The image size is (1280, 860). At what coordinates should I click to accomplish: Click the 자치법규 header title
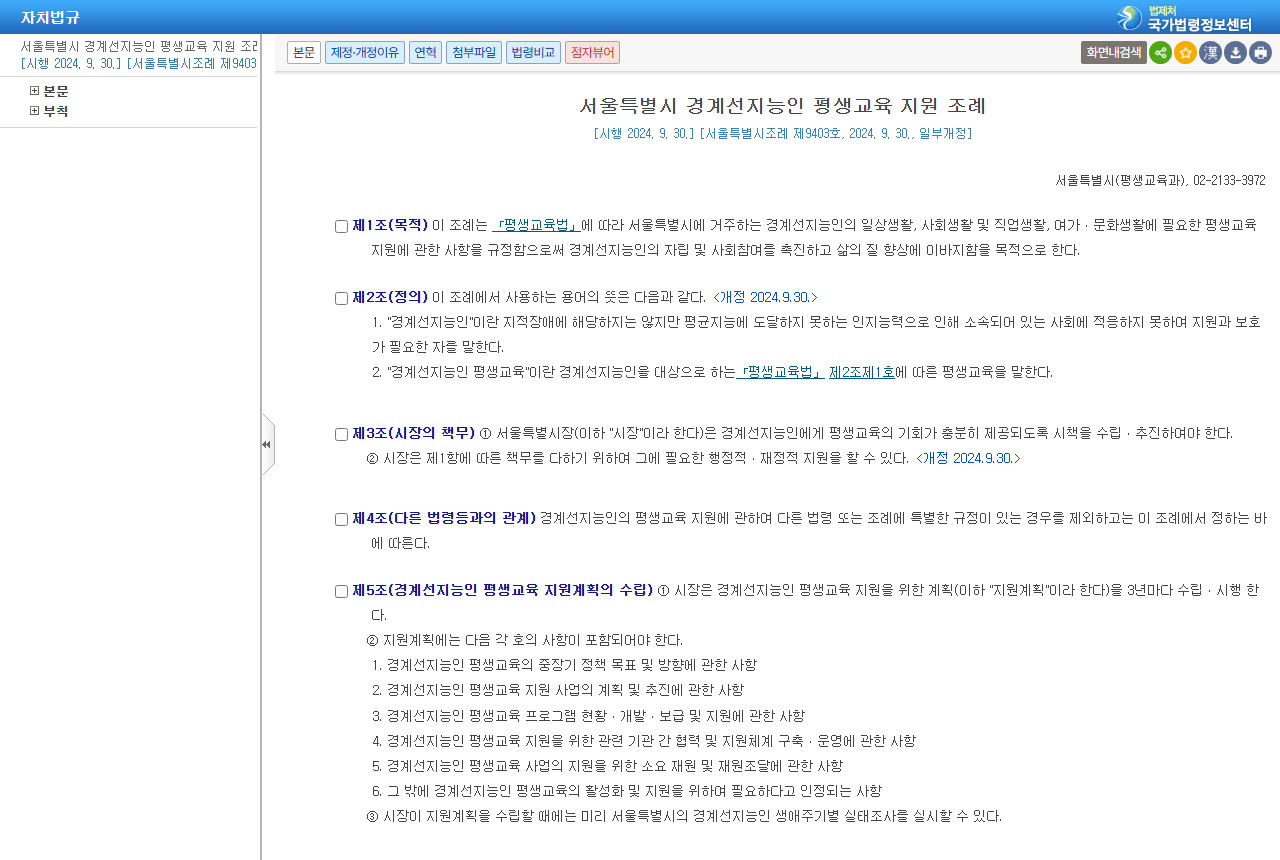click(x=50, y=17)
